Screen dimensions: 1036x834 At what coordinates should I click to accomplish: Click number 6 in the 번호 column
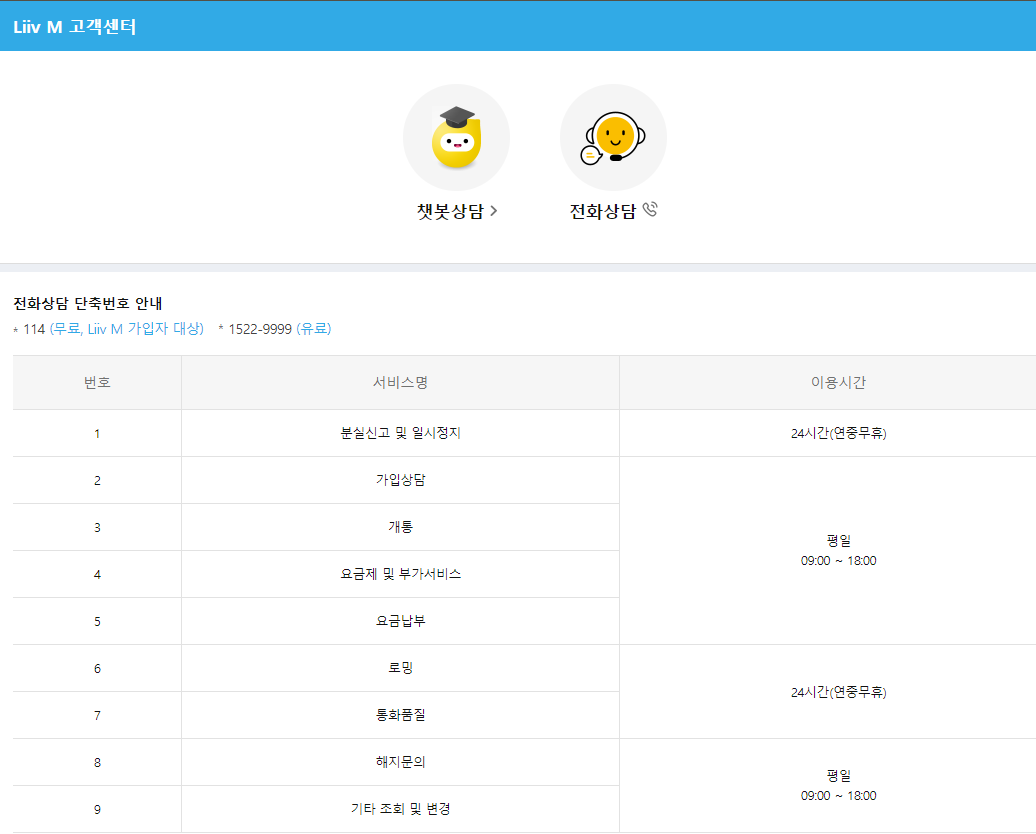point(97,668)
